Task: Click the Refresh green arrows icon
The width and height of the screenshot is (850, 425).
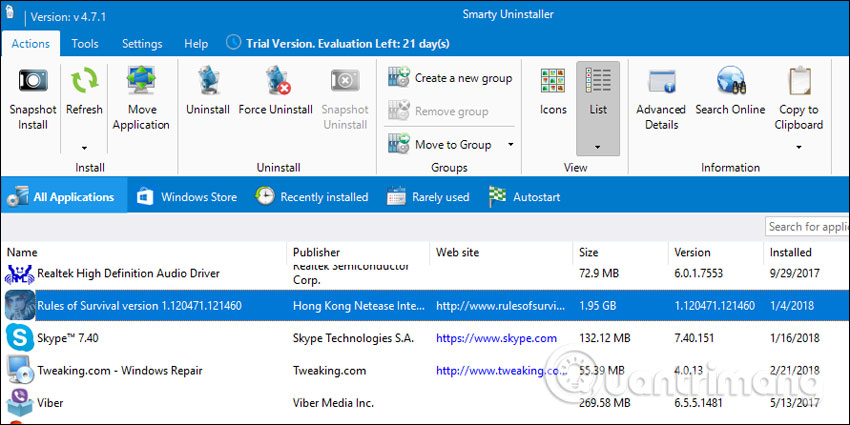Action: click(84, 82)
